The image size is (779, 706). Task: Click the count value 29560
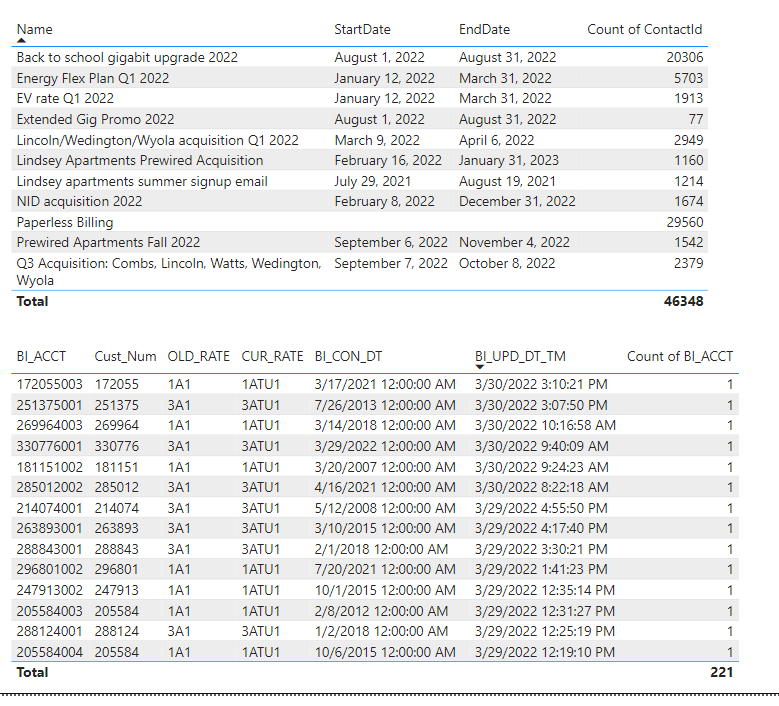pos(685,222)
